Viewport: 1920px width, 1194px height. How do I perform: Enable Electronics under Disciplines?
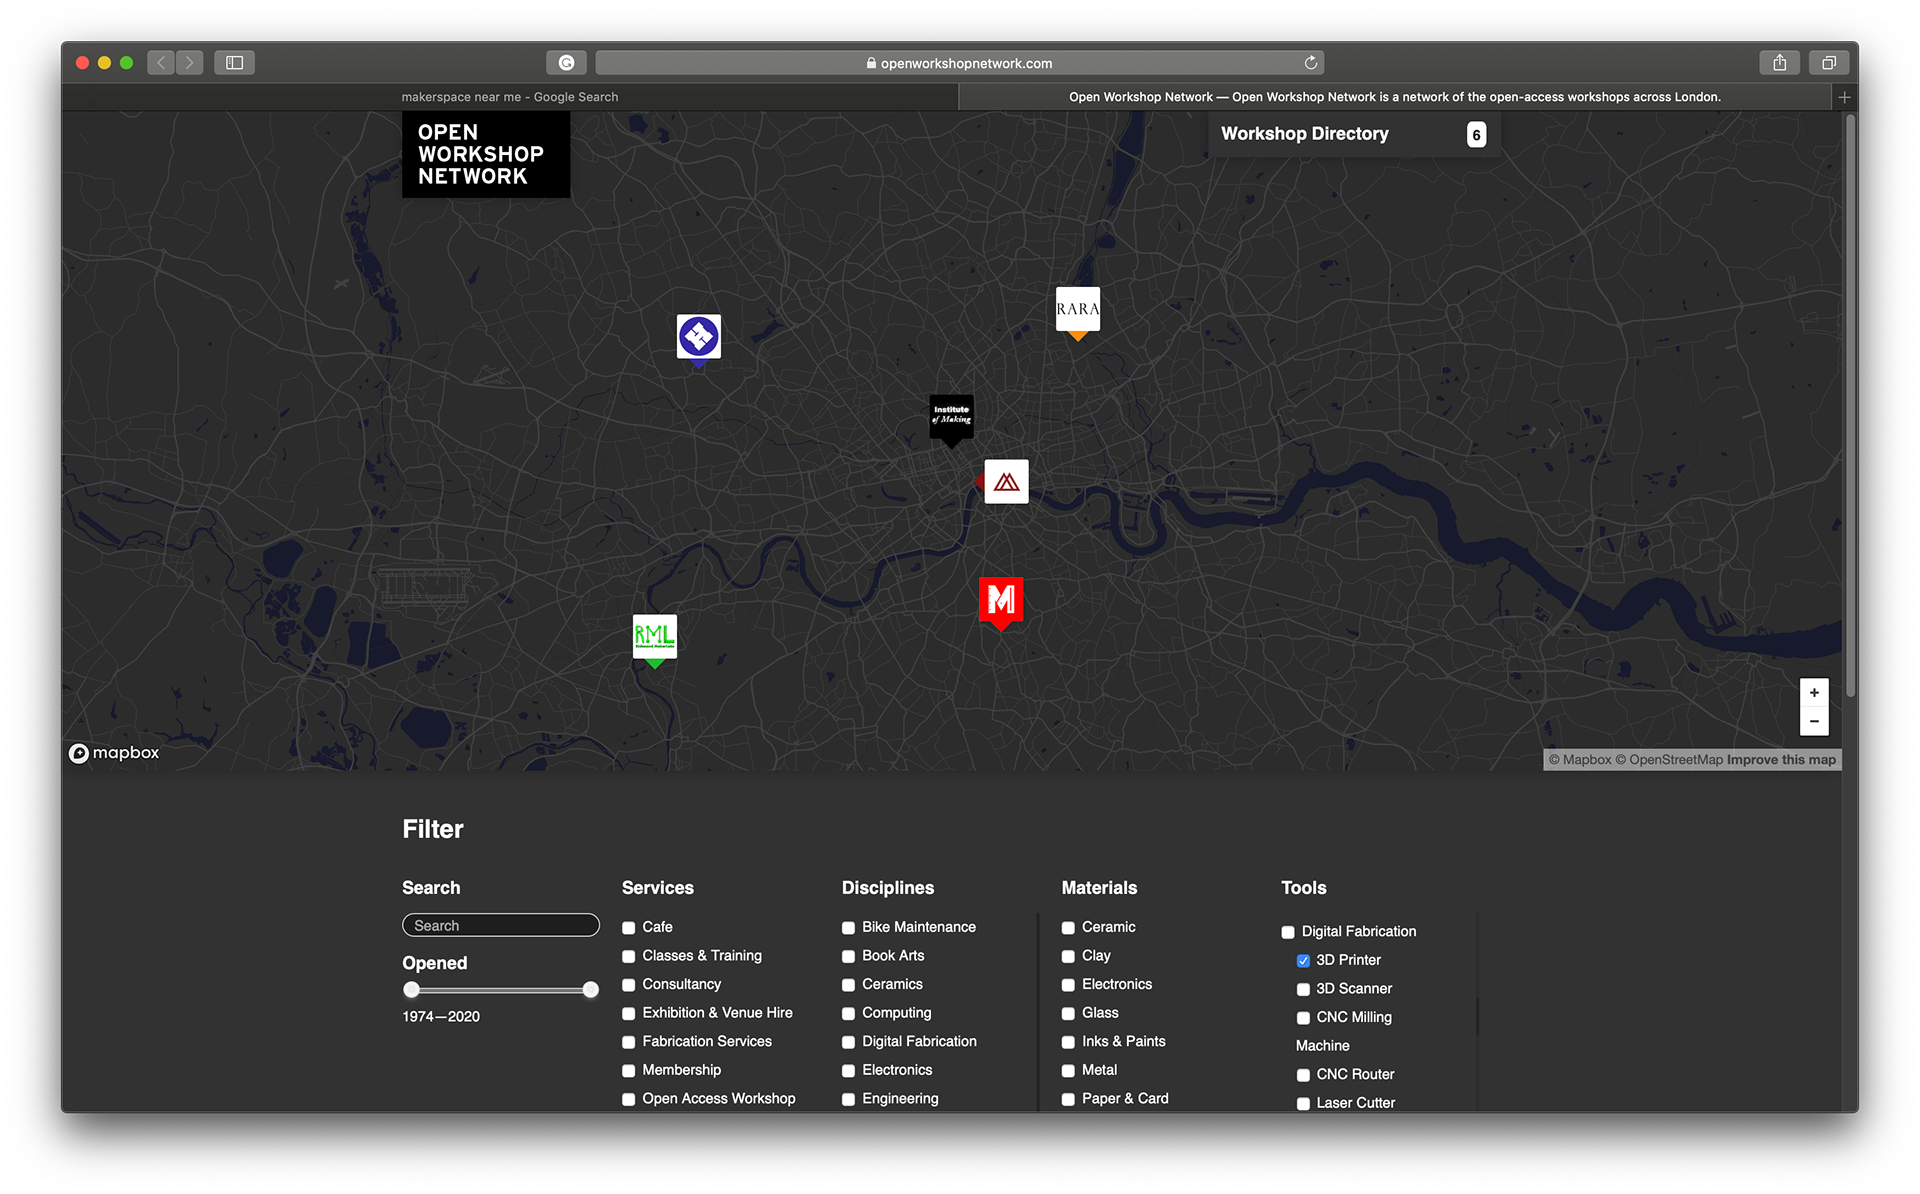[848, 1071]
